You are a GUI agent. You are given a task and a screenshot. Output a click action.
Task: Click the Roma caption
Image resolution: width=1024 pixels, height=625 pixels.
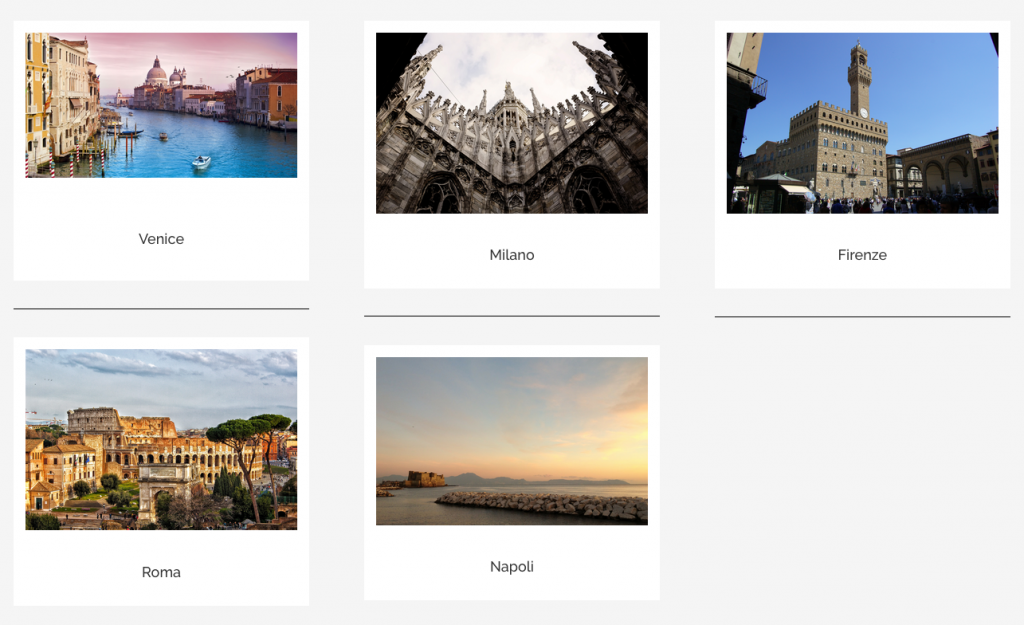[161, 572]
